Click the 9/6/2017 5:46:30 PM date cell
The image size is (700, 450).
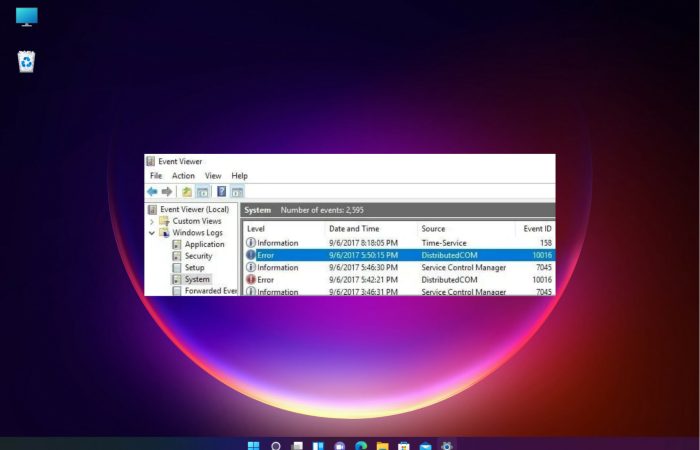coord(363,267)
